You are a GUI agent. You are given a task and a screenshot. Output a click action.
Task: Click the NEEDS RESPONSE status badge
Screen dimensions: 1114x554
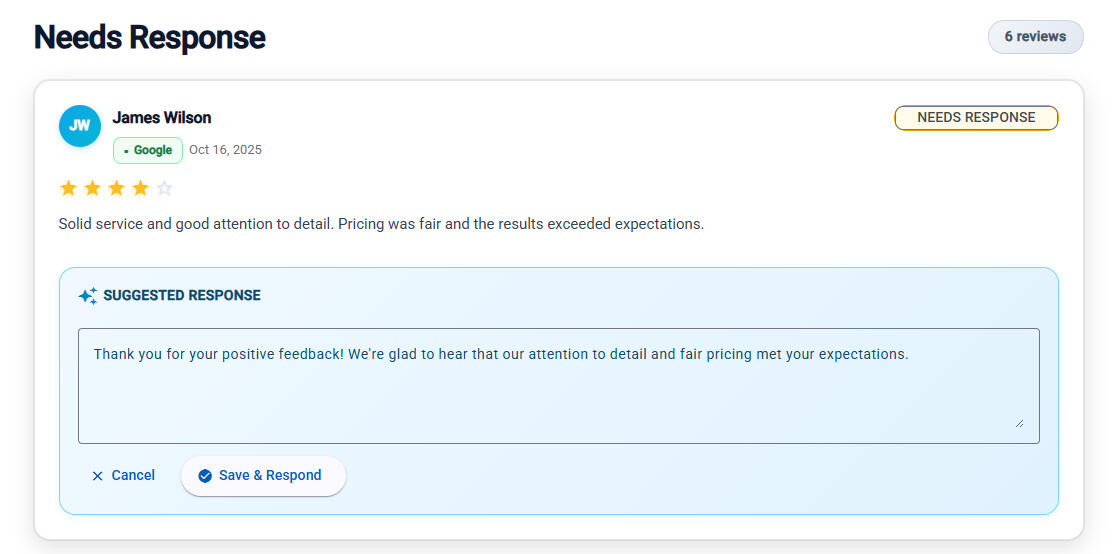(x=975, y=118)
